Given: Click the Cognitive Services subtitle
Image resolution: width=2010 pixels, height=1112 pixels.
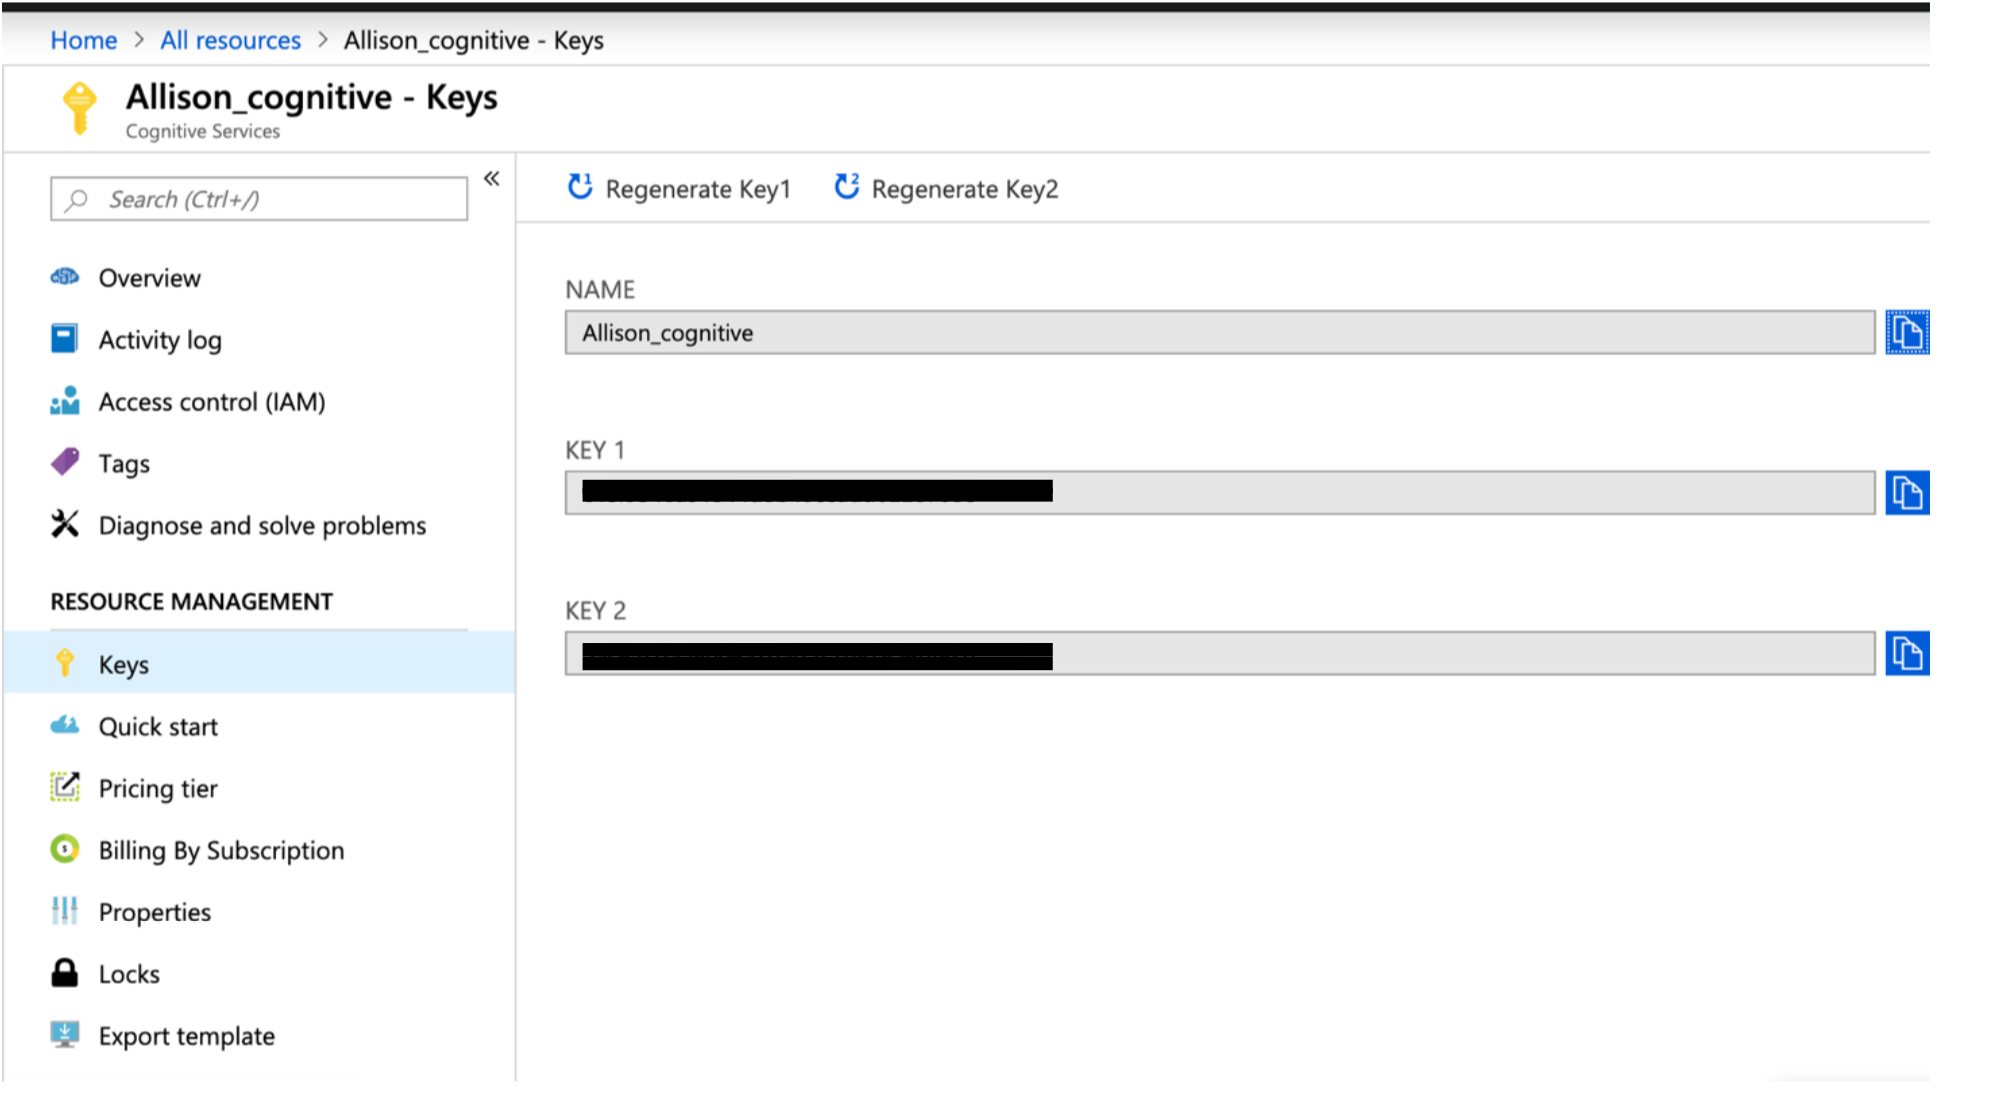Looking at the screenshot, I should [203, 131].
